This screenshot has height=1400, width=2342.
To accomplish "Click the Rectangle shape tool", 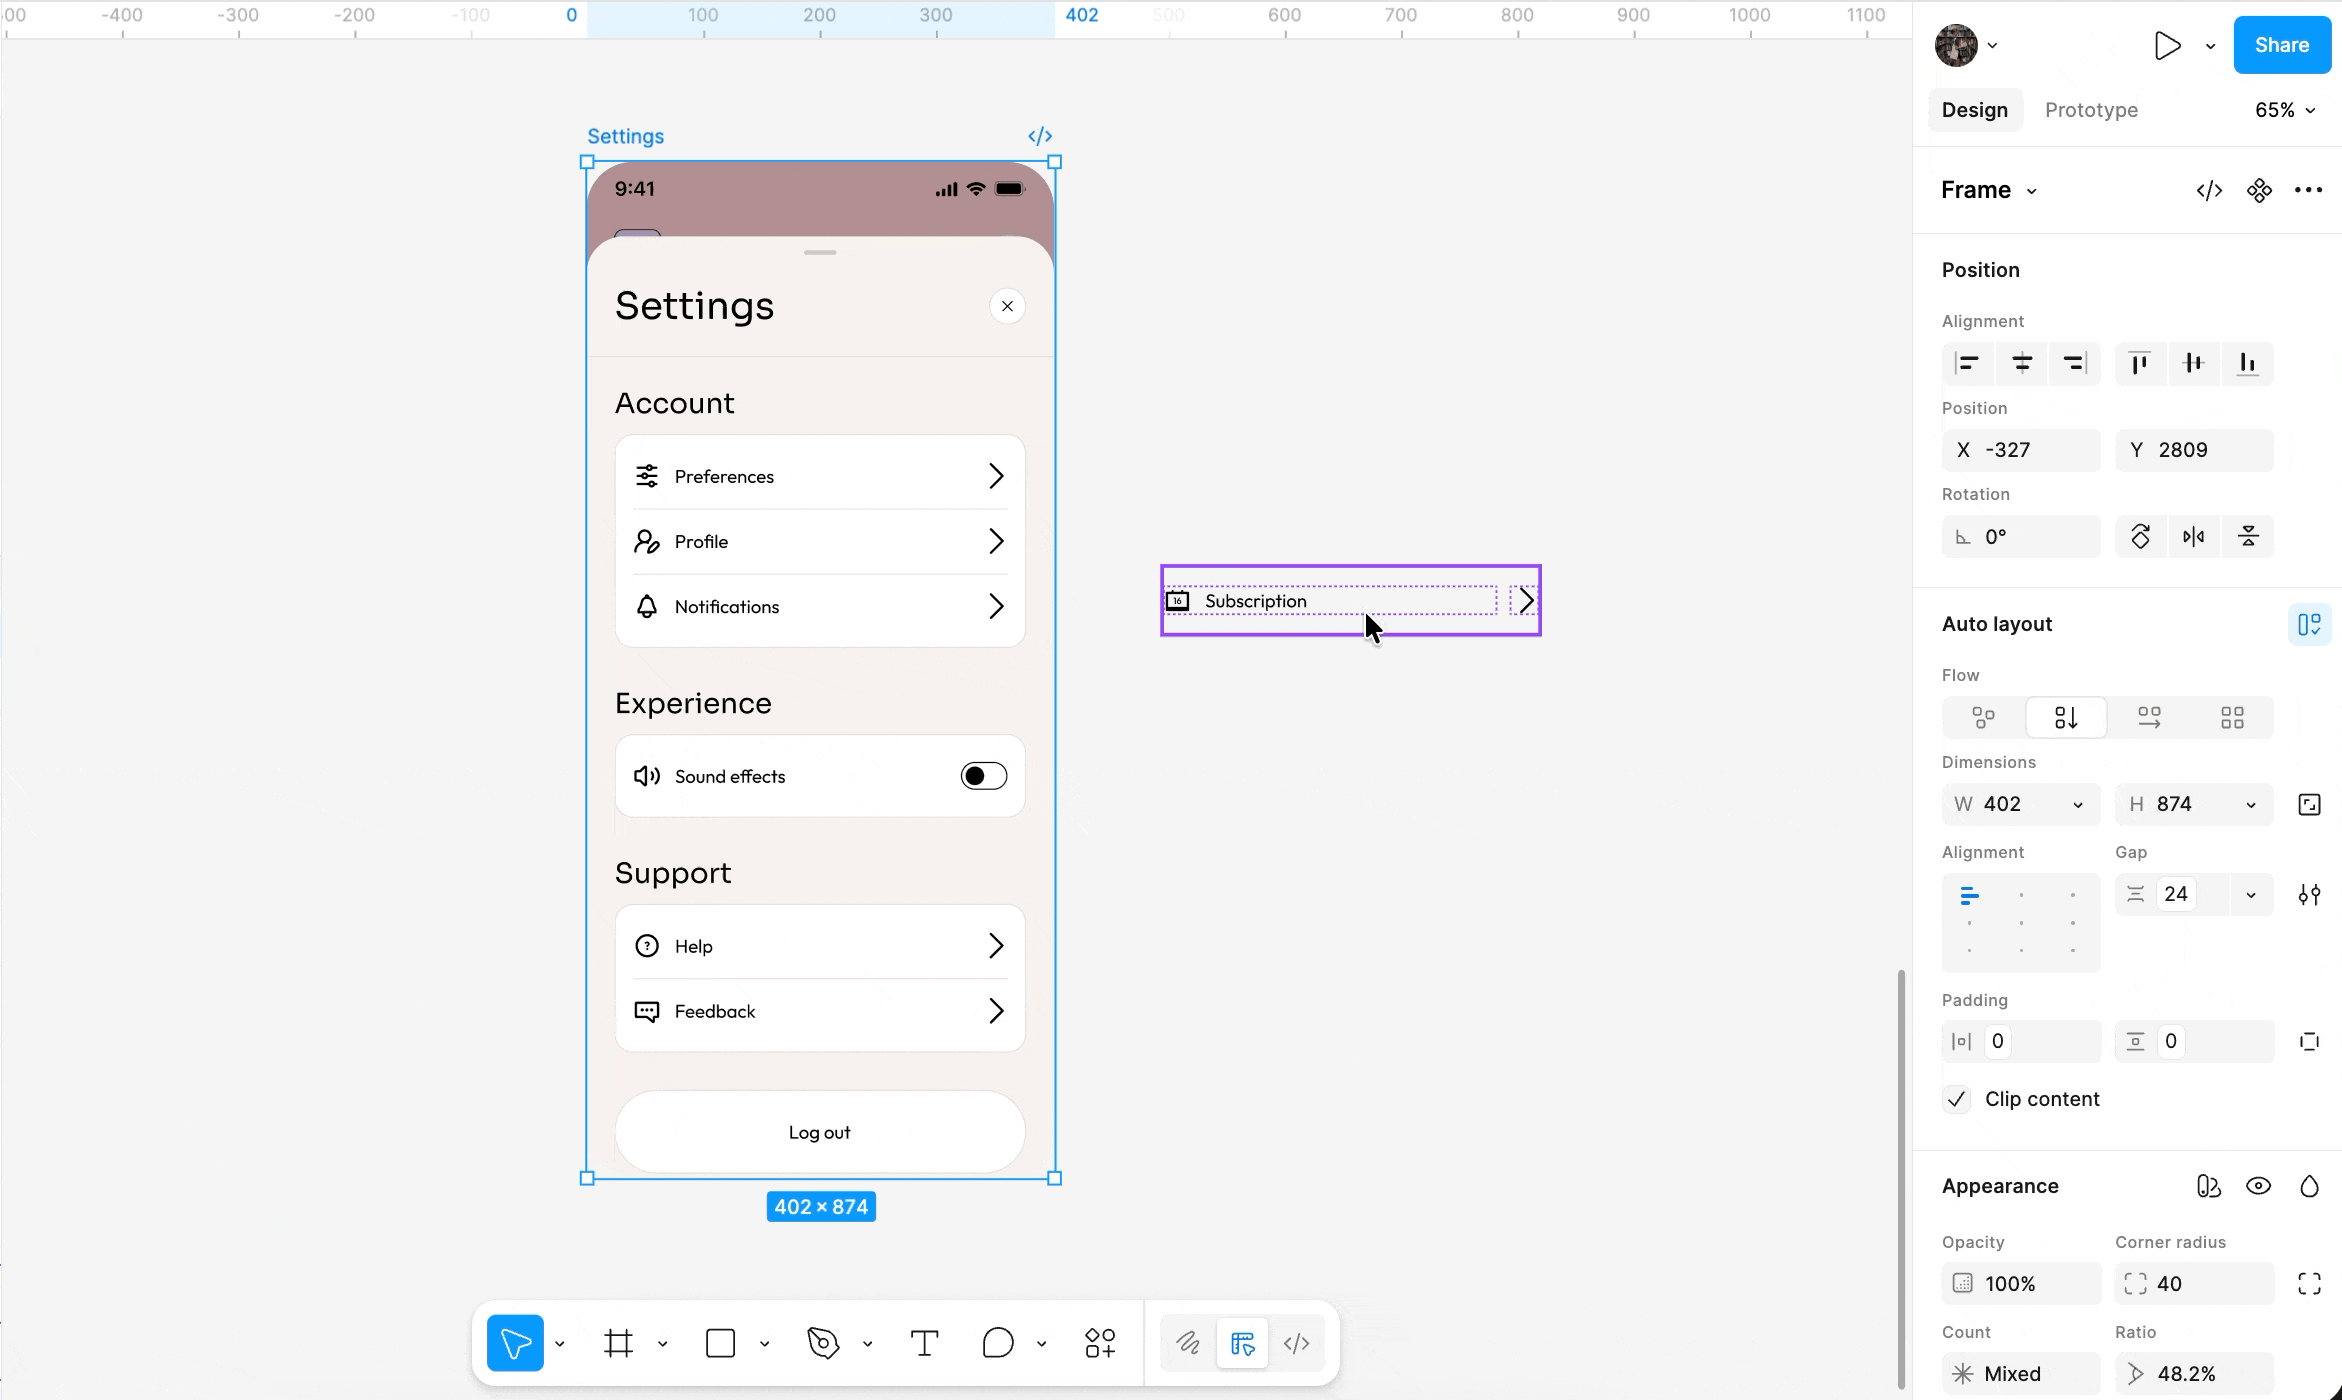I will click(720, 1343).
